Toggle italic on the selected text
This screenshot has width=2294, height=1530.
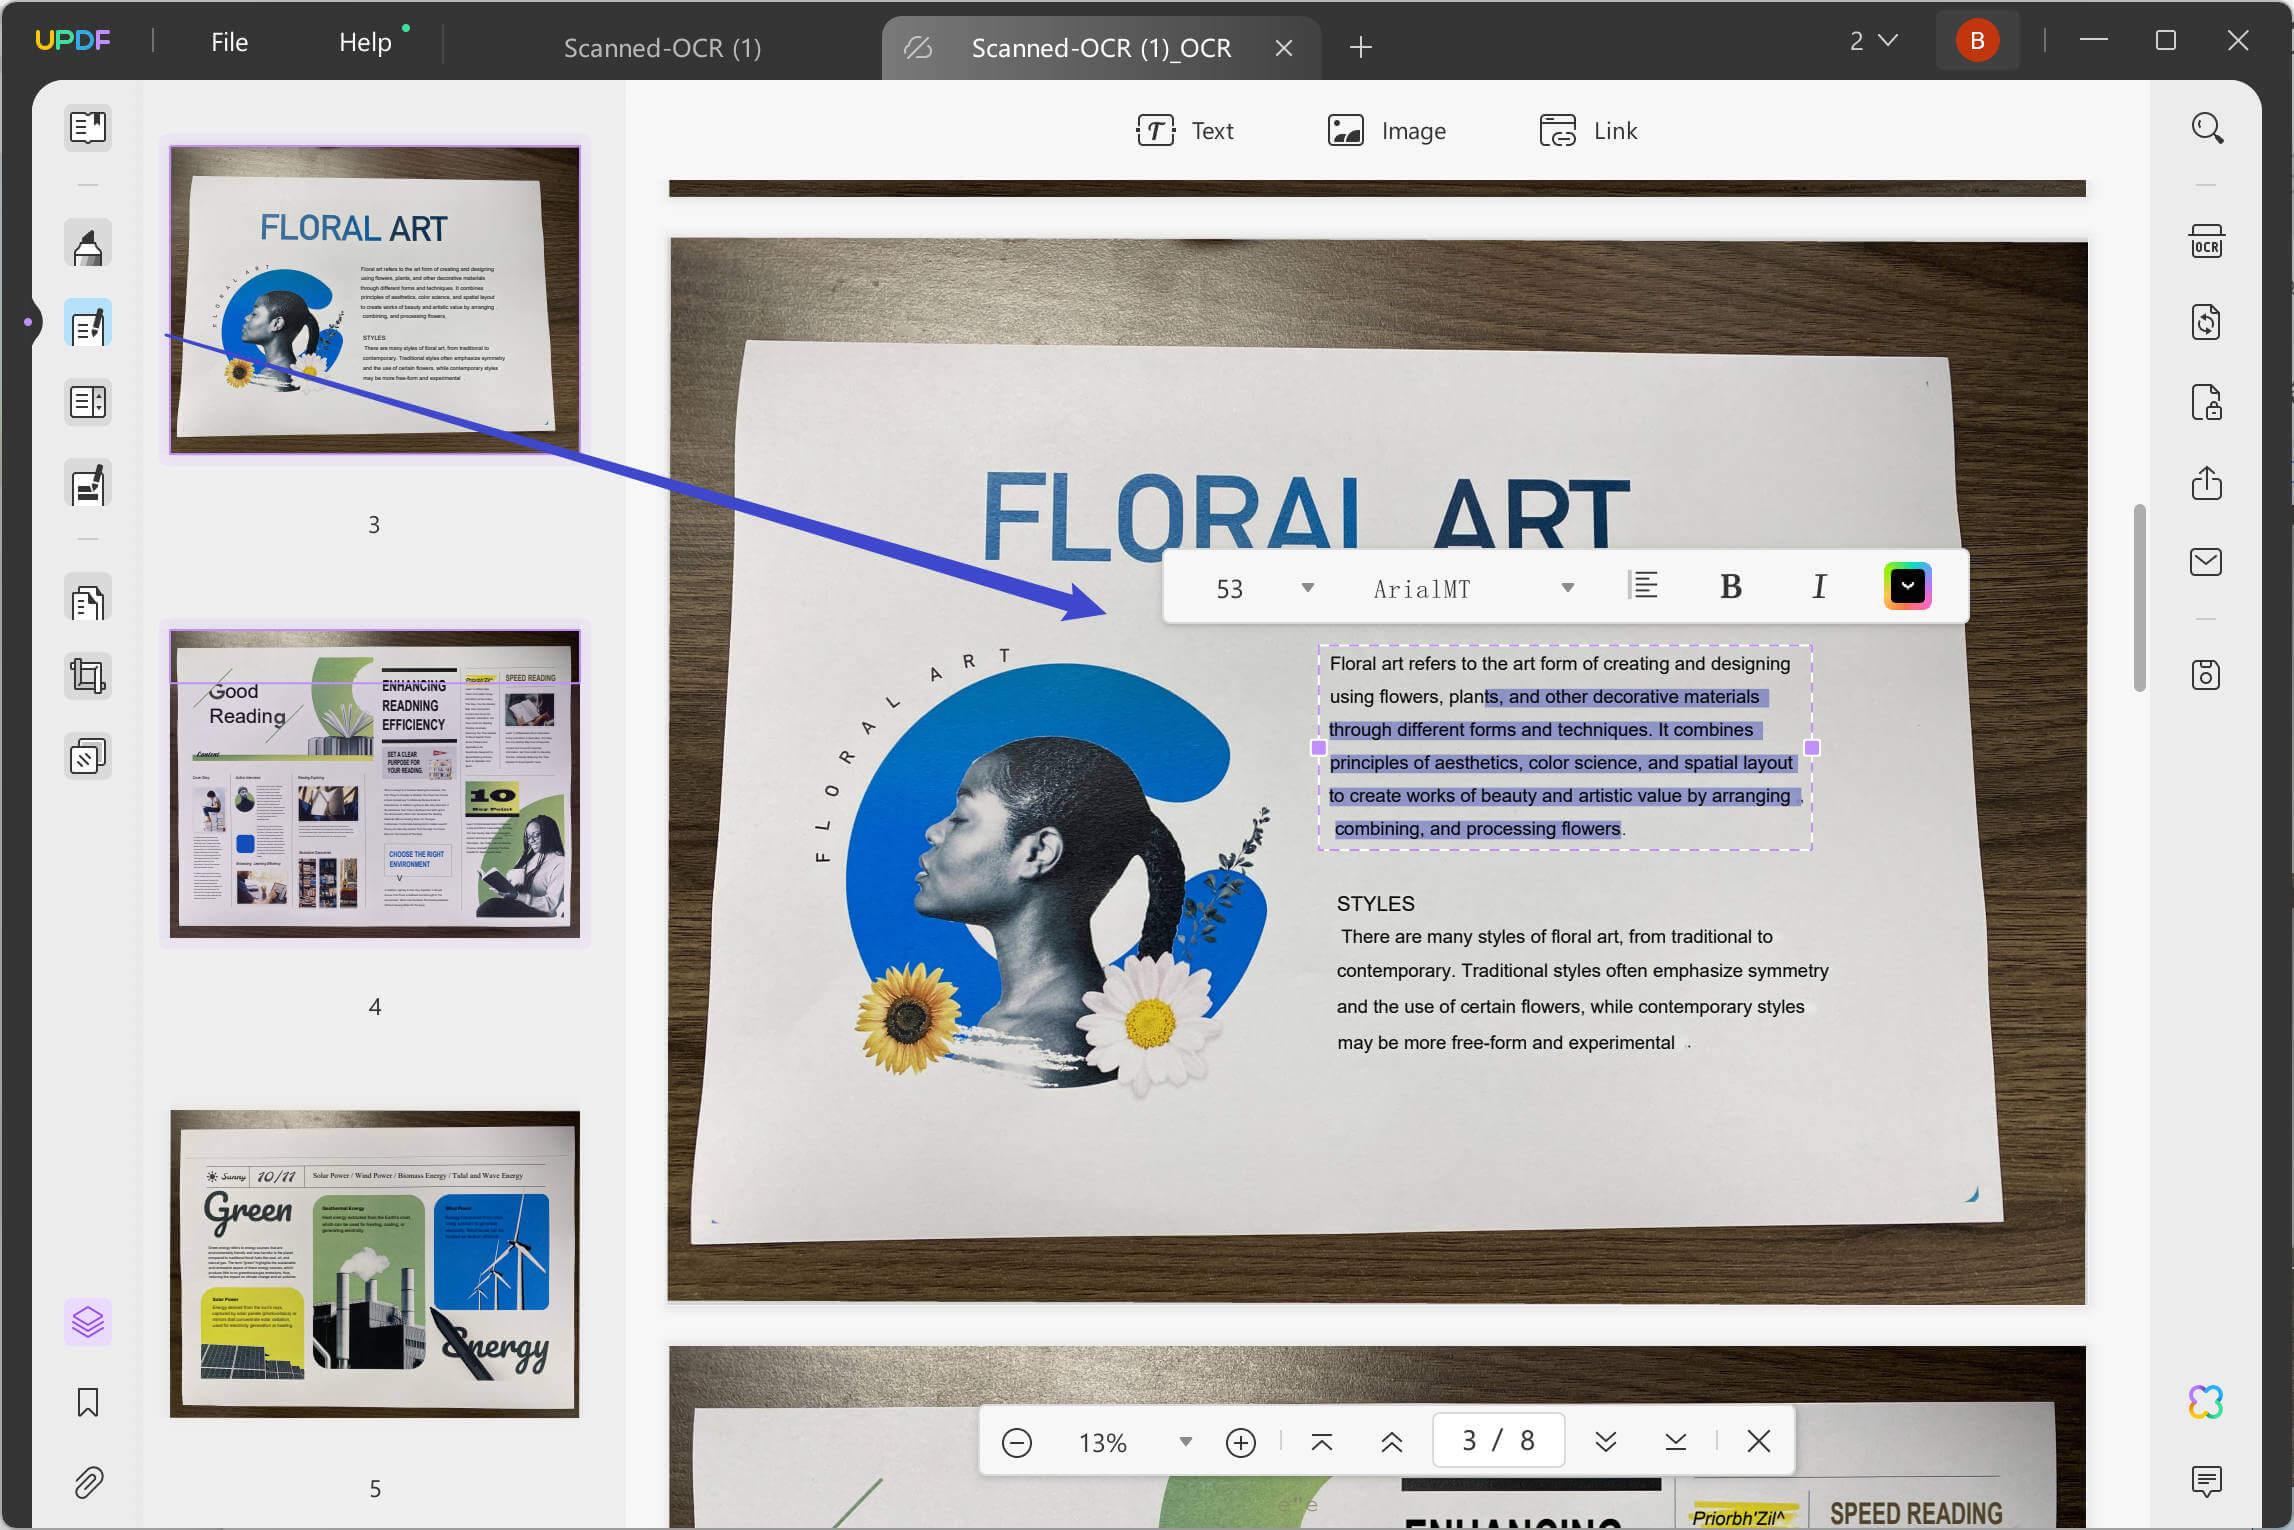tap(1818, 586)
